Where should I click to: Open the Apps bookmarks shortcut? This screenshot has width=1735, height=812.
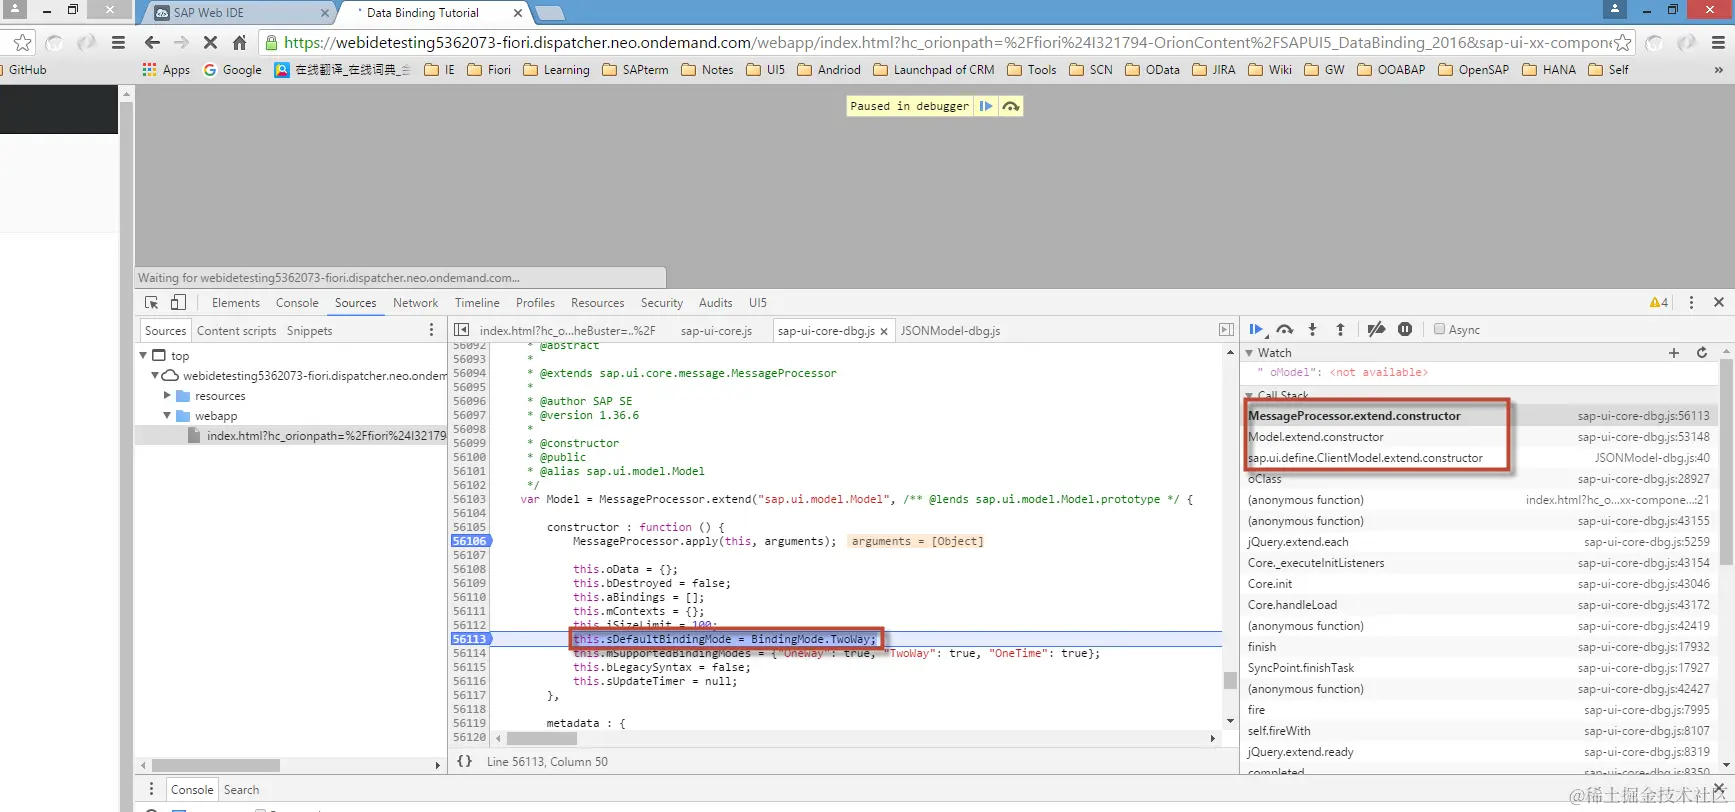166,70
